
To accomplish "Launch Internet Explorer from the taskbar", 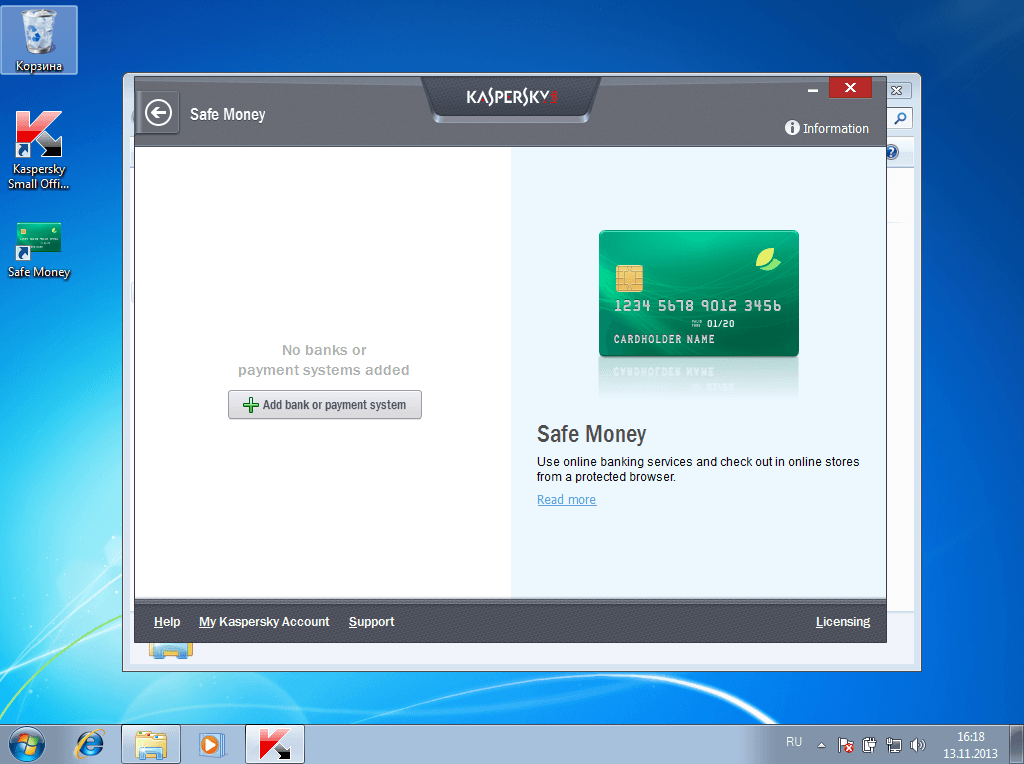I will point(89,744).
